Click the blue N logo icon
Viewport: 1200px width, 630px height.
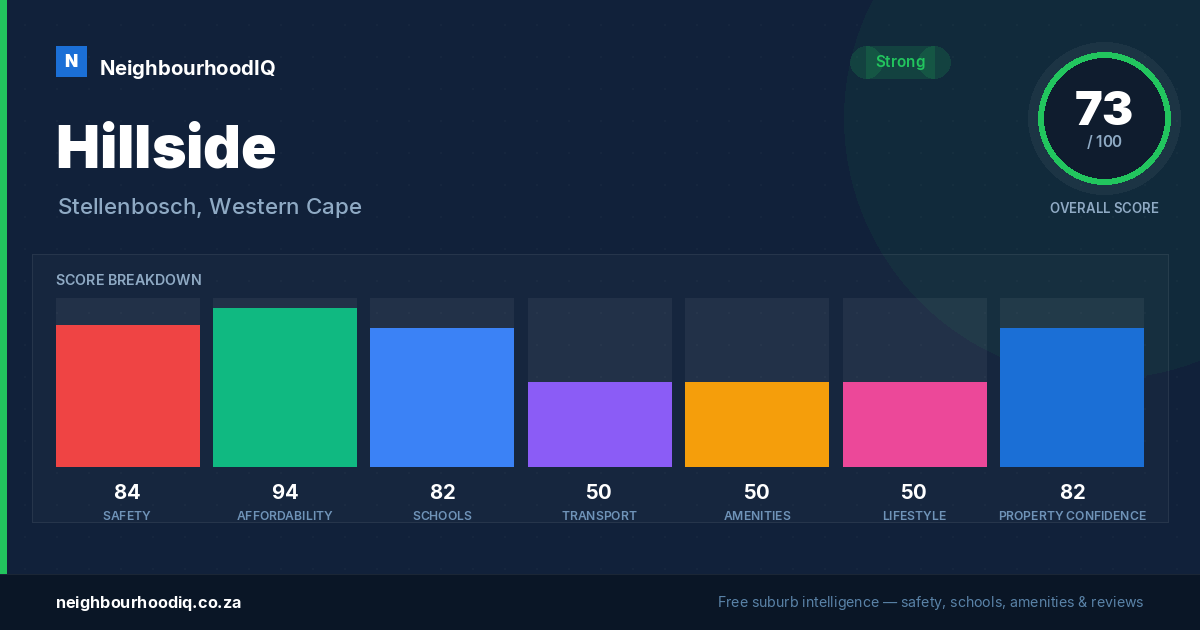(x=71, y=62)
